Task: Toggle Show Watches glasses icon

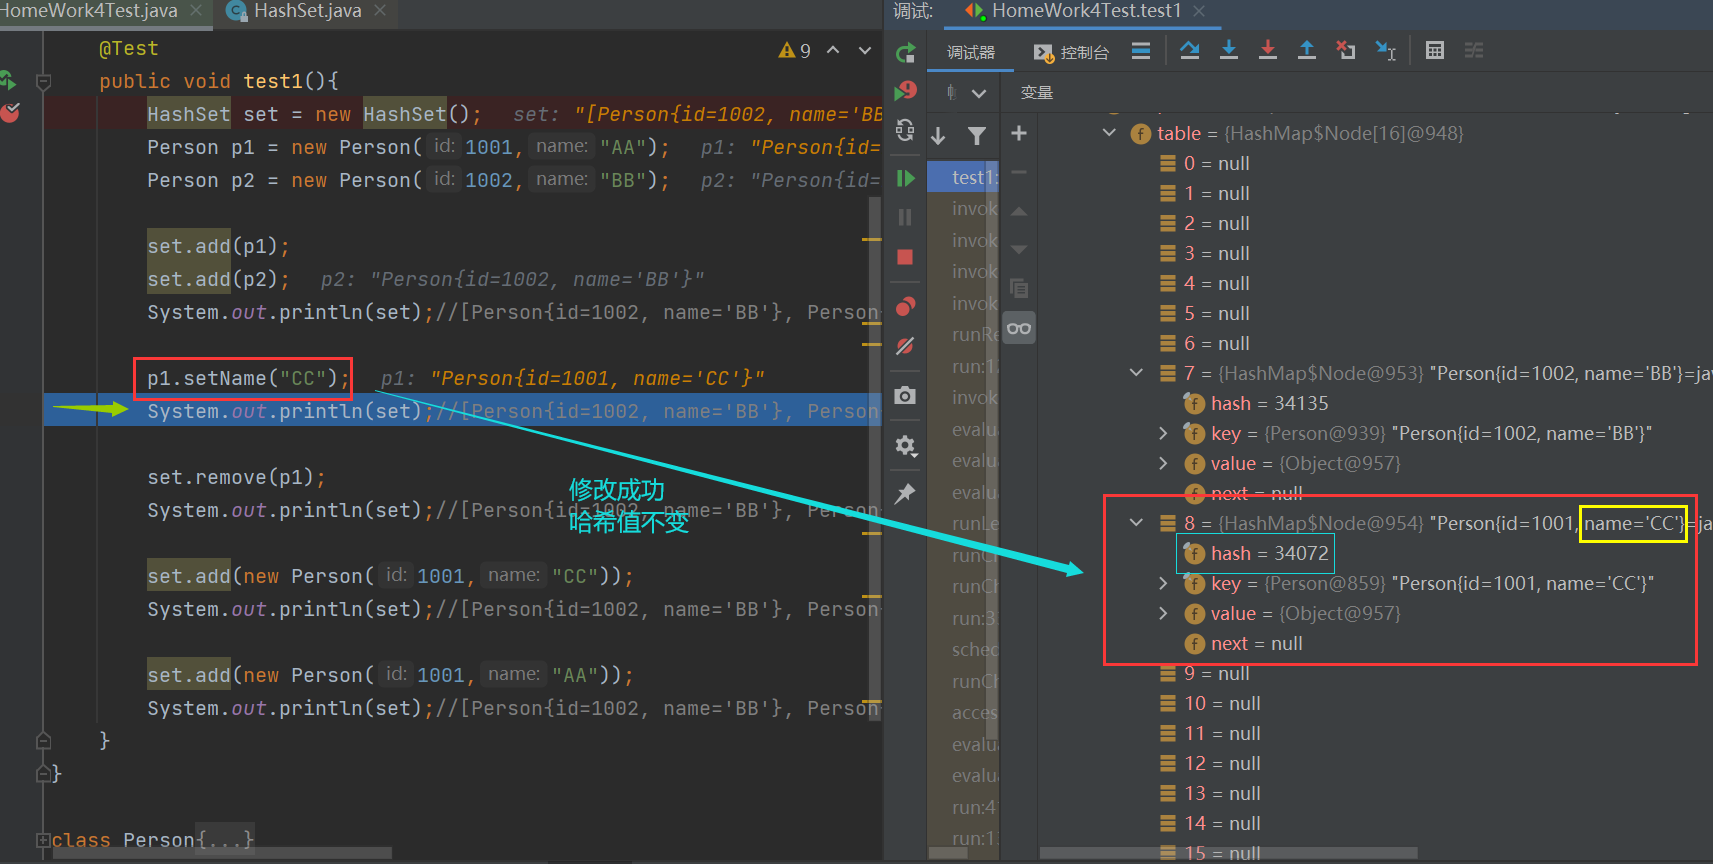Action: pos(1019,328)
